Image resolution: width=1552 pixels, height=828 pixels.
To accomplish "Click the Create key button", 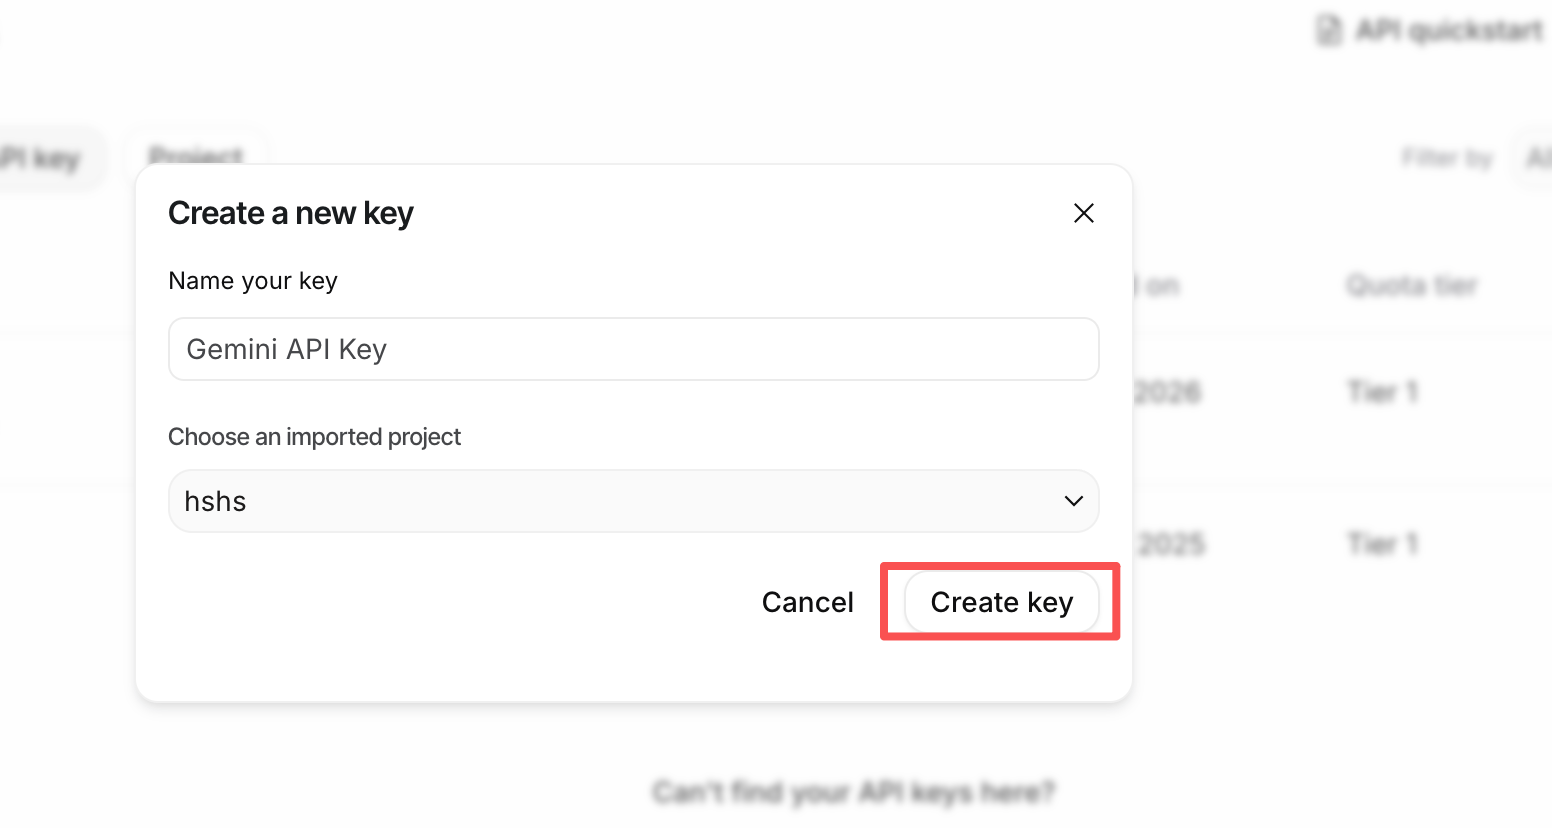I will [x=1001, y=602].
